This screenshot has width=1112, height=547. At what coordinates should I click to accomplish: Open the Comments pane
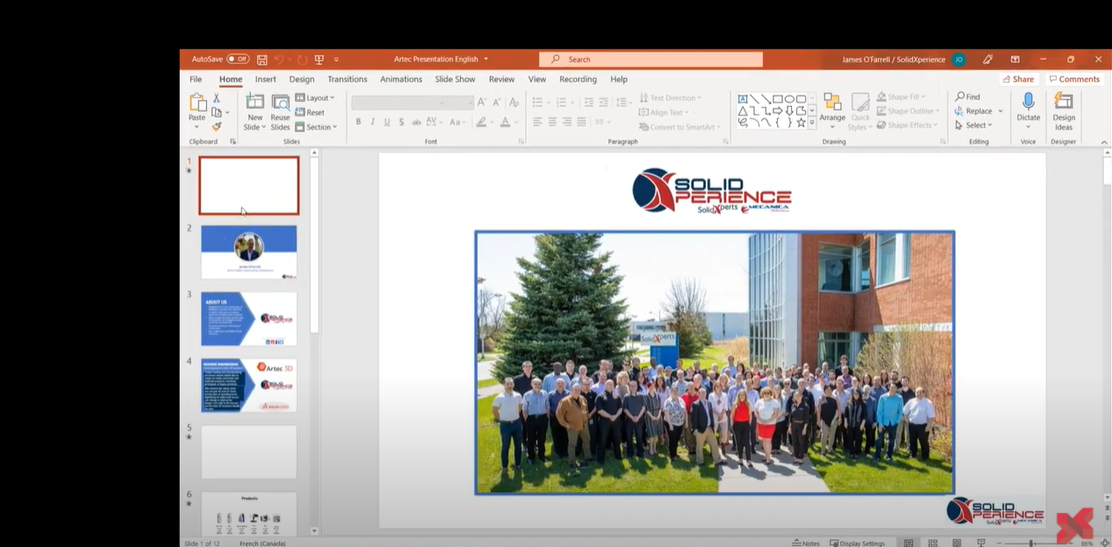pyautogui.click(x=1074, y=79)
